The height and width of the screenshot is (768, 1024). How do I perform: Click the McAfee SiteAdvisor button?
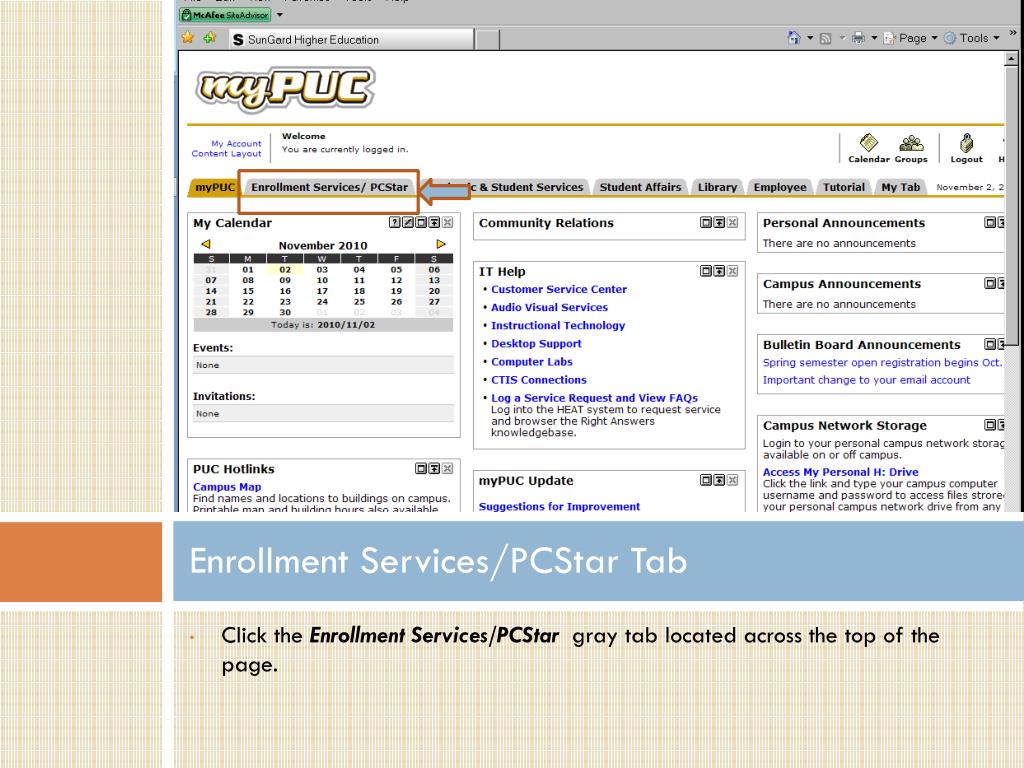225,14
